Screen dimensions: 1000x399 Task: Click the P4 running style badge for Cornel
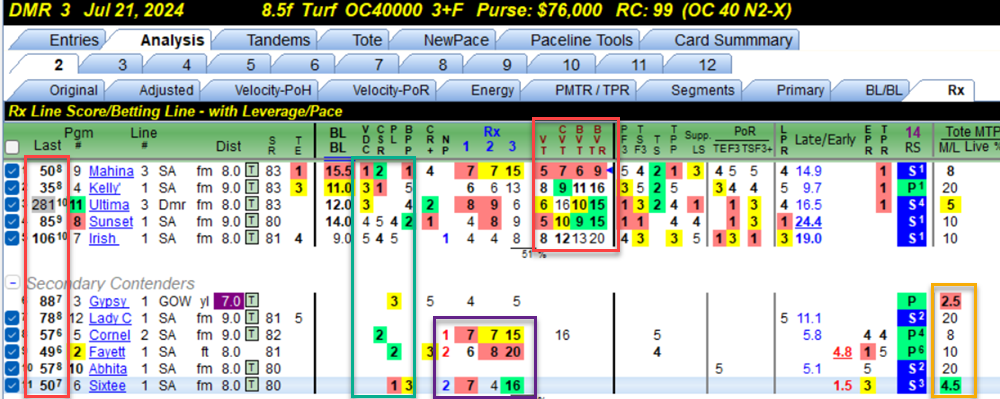912,335
